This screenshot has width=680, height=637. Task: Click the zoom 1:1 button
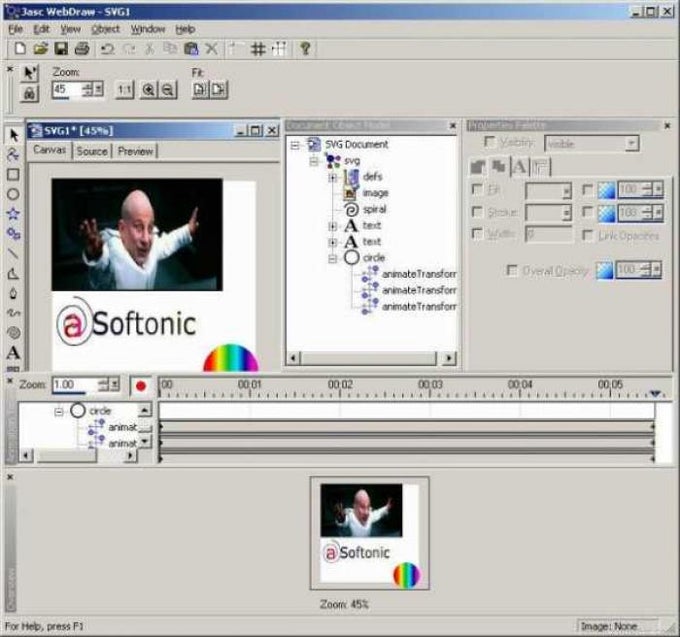pos(124,90)
